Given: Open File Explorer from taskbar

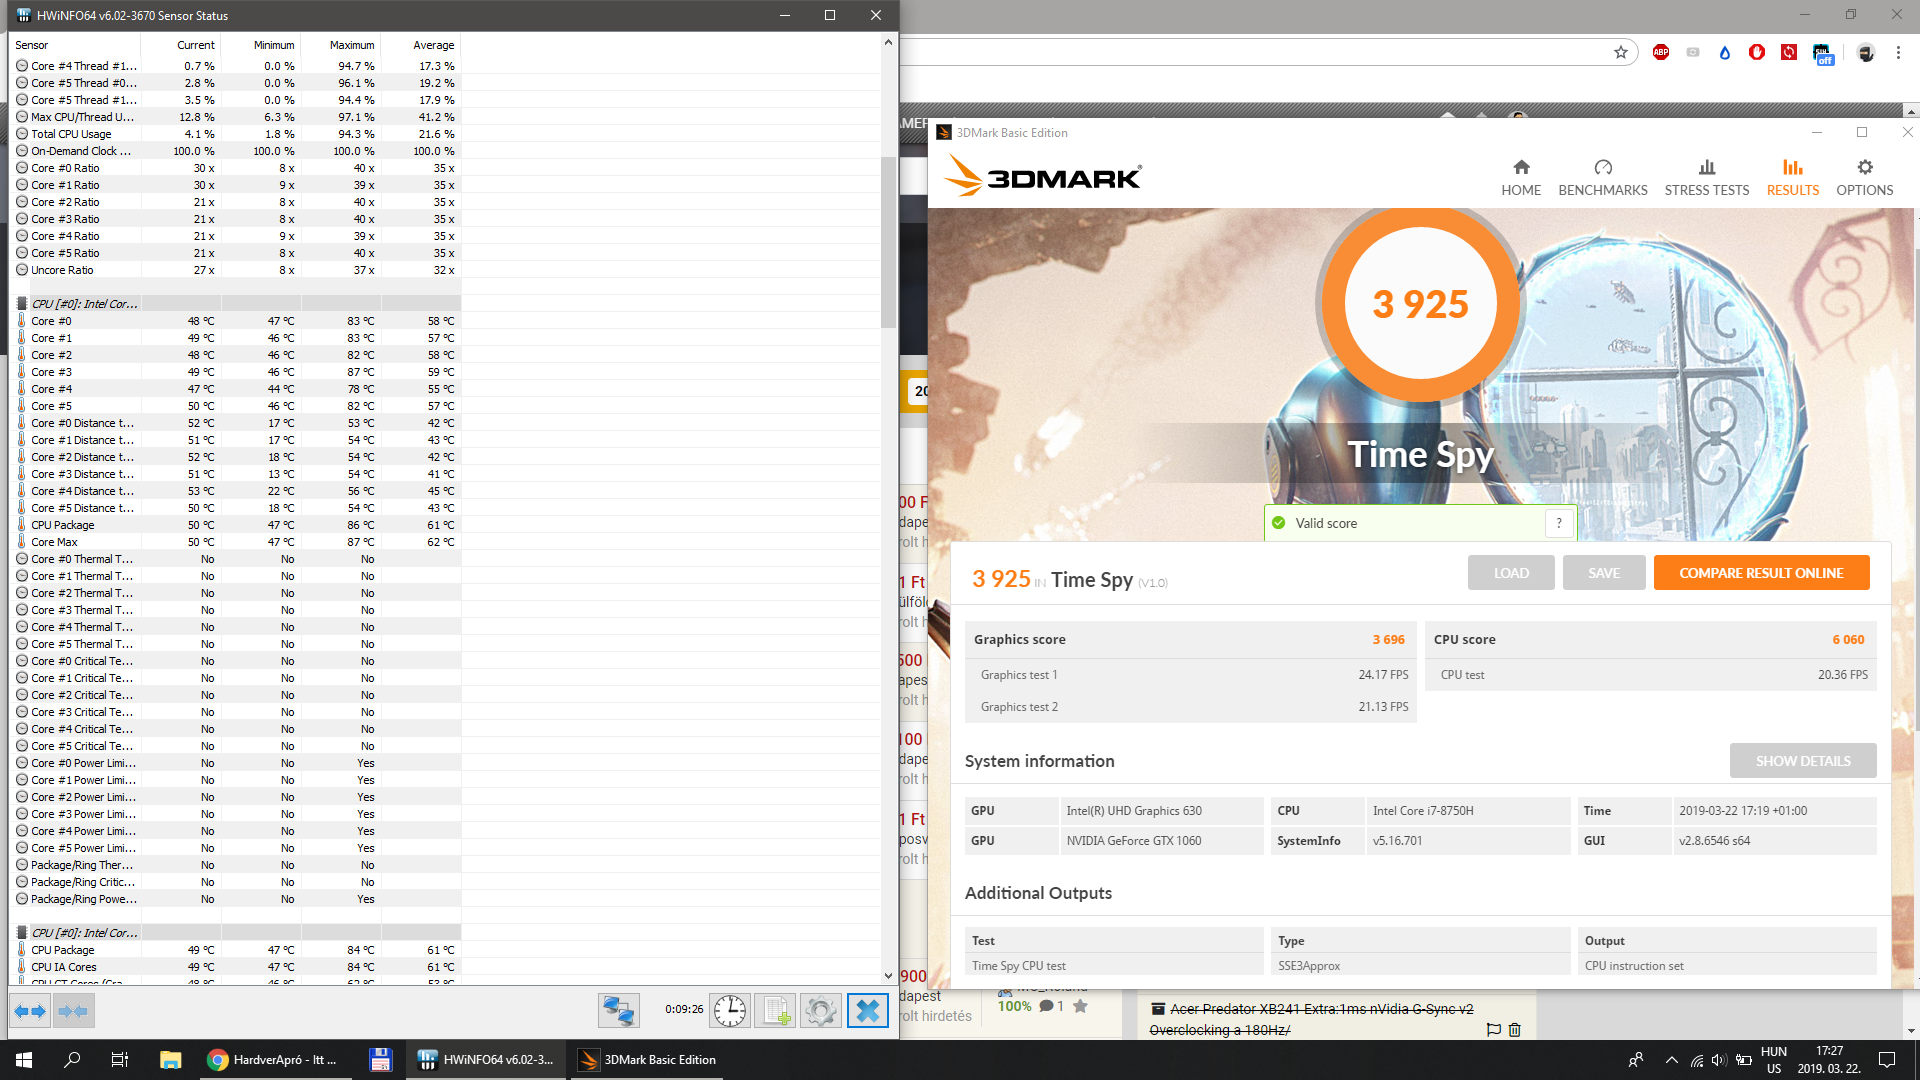Looking at the screenshot, I should [x=170, y=1060].
